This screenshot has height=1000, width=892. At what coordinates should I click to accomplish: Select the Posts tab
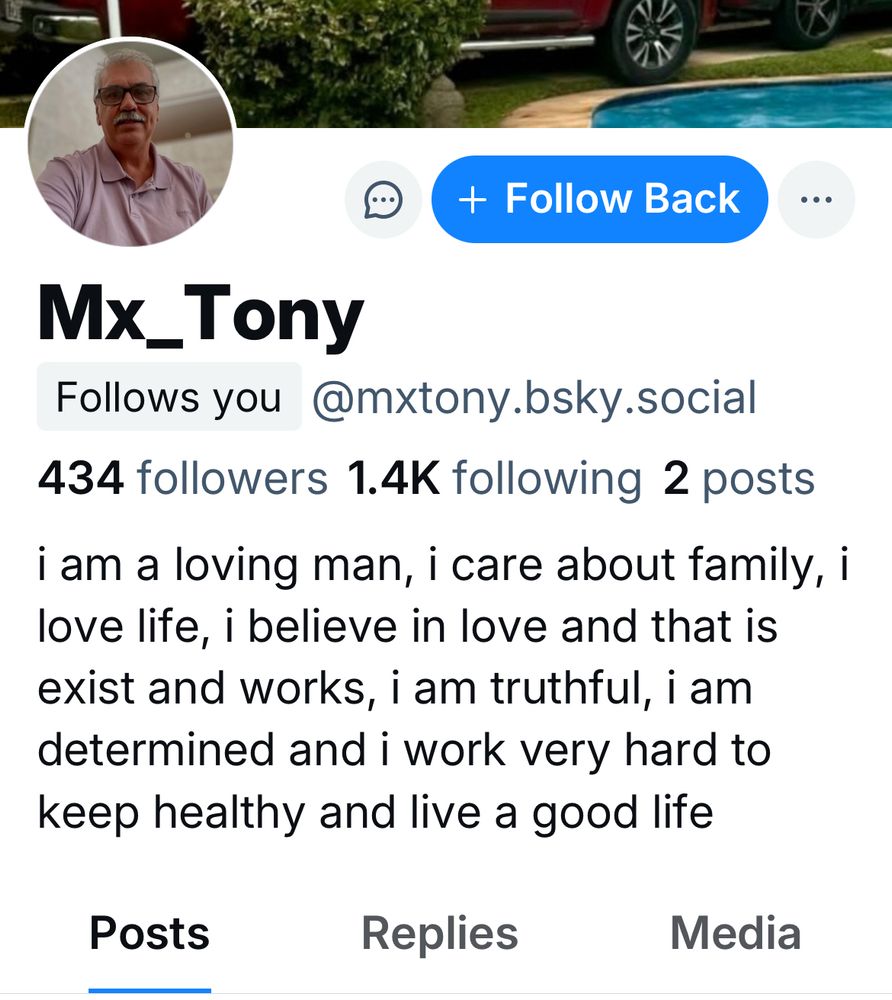pos(150,934)
